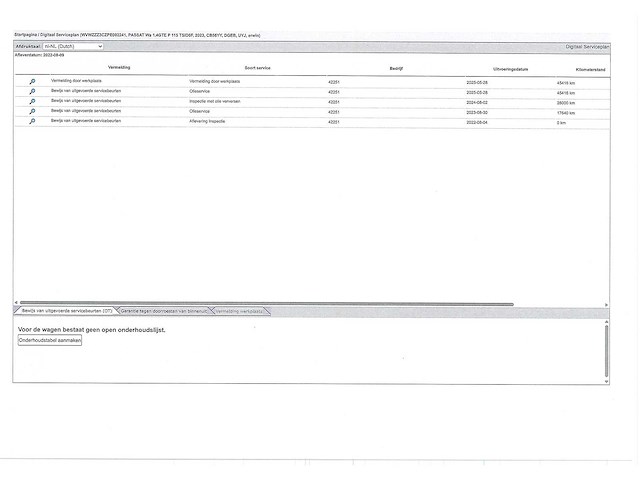Open details of Vermelding door werkplaats row
The width and height of the screenshot is (640, 480).
32,81
